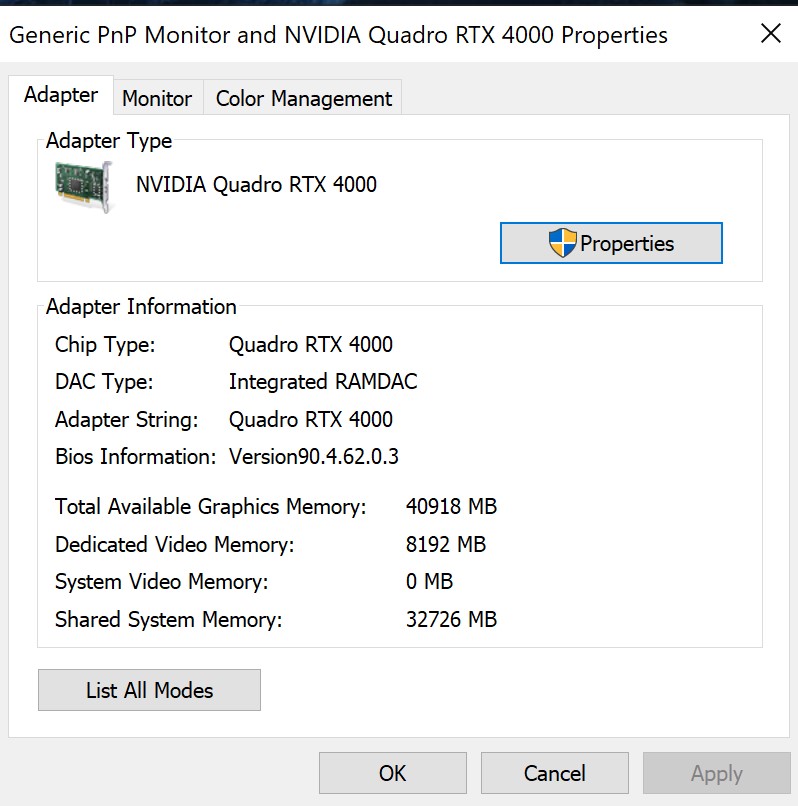The image size is (798, 806).
Task: Click the Apply button
Action: 716,773
